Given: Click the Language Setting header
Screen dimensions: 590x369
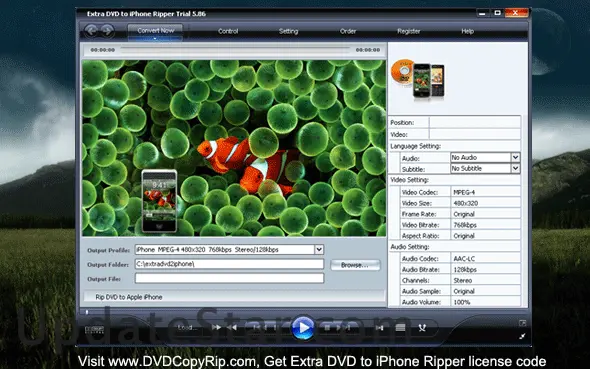Looking at the screenshot, I should point(415,146).
